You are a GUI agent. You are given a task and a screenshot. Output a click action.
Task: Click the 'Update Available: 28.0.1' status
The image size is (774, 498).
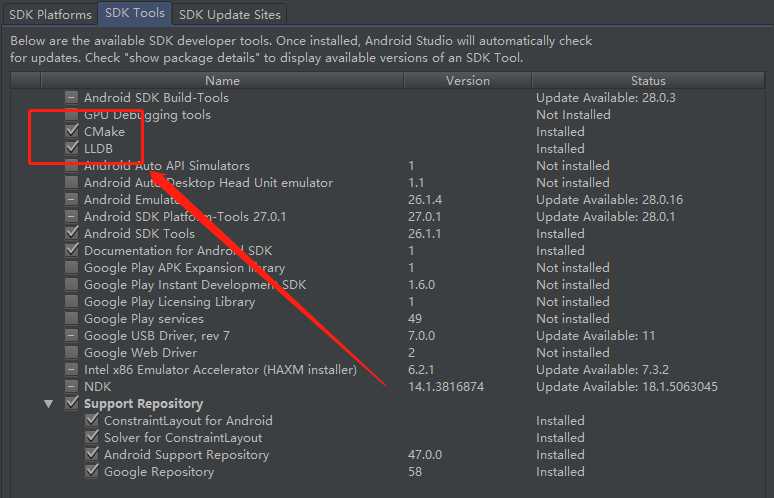click(606, 217)
